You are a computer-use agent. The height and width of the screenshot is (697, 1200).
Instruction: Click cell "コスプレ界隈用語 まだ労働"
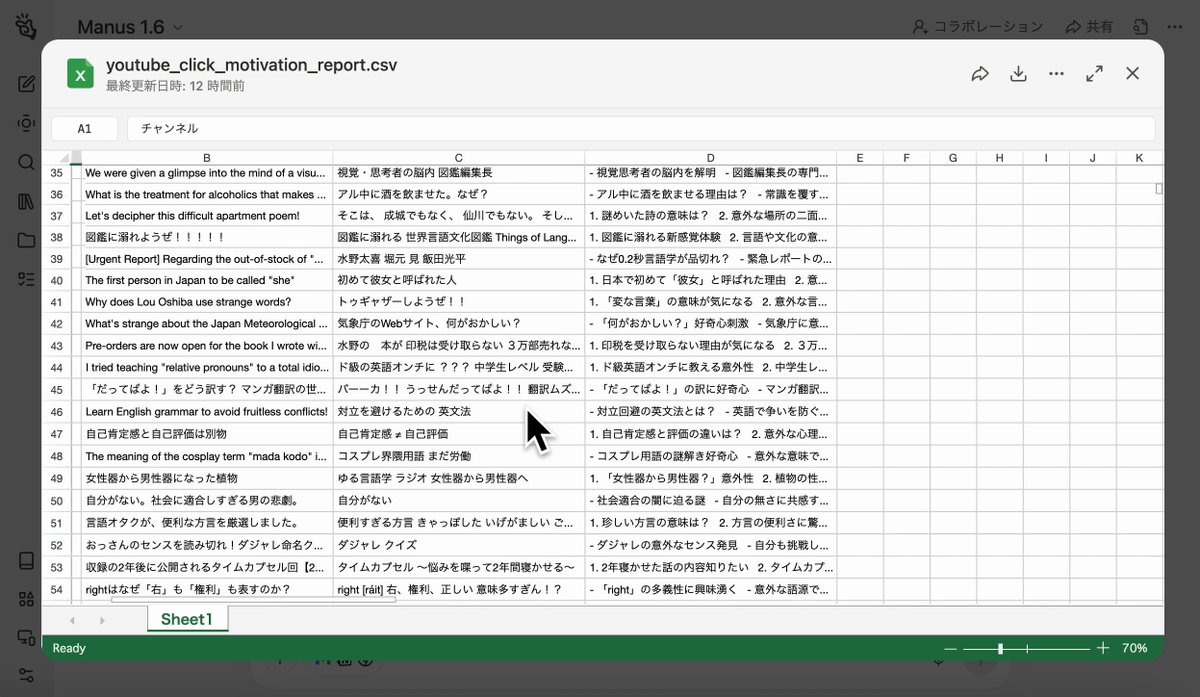tap(459, 456)
